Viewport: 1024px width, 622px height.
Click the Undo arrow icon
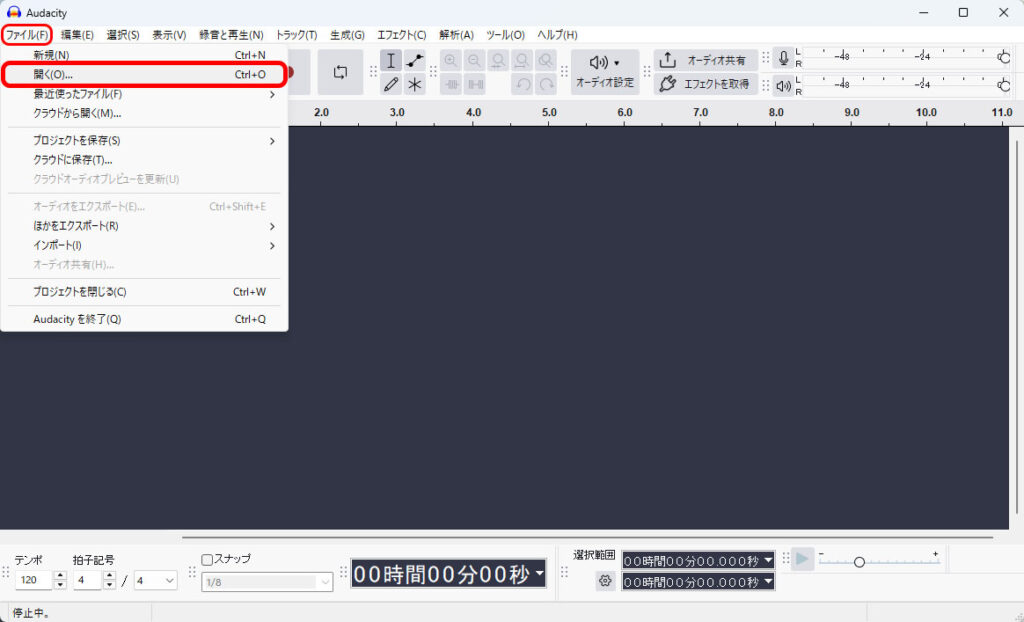click(x=522, y=84)
